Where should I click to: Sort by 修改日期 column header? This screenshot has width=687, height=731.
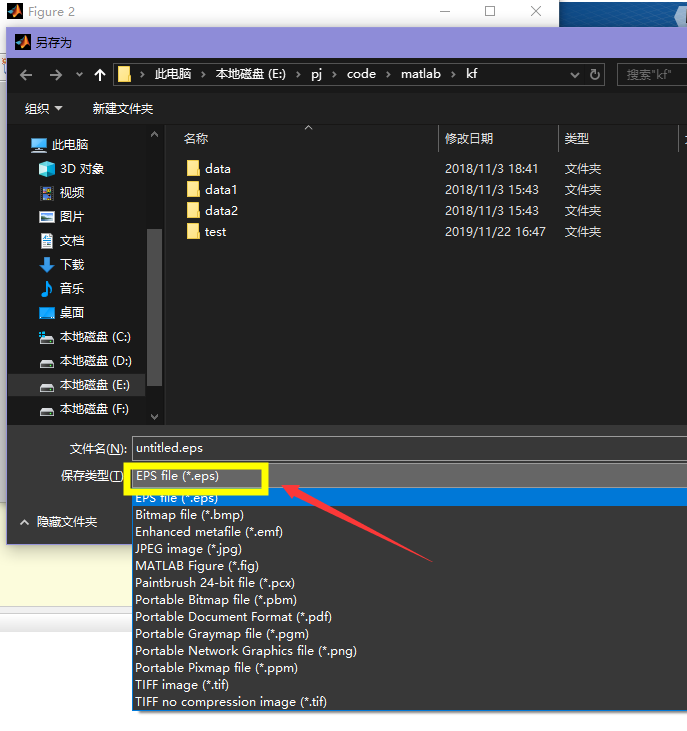(x=468, y=138)
